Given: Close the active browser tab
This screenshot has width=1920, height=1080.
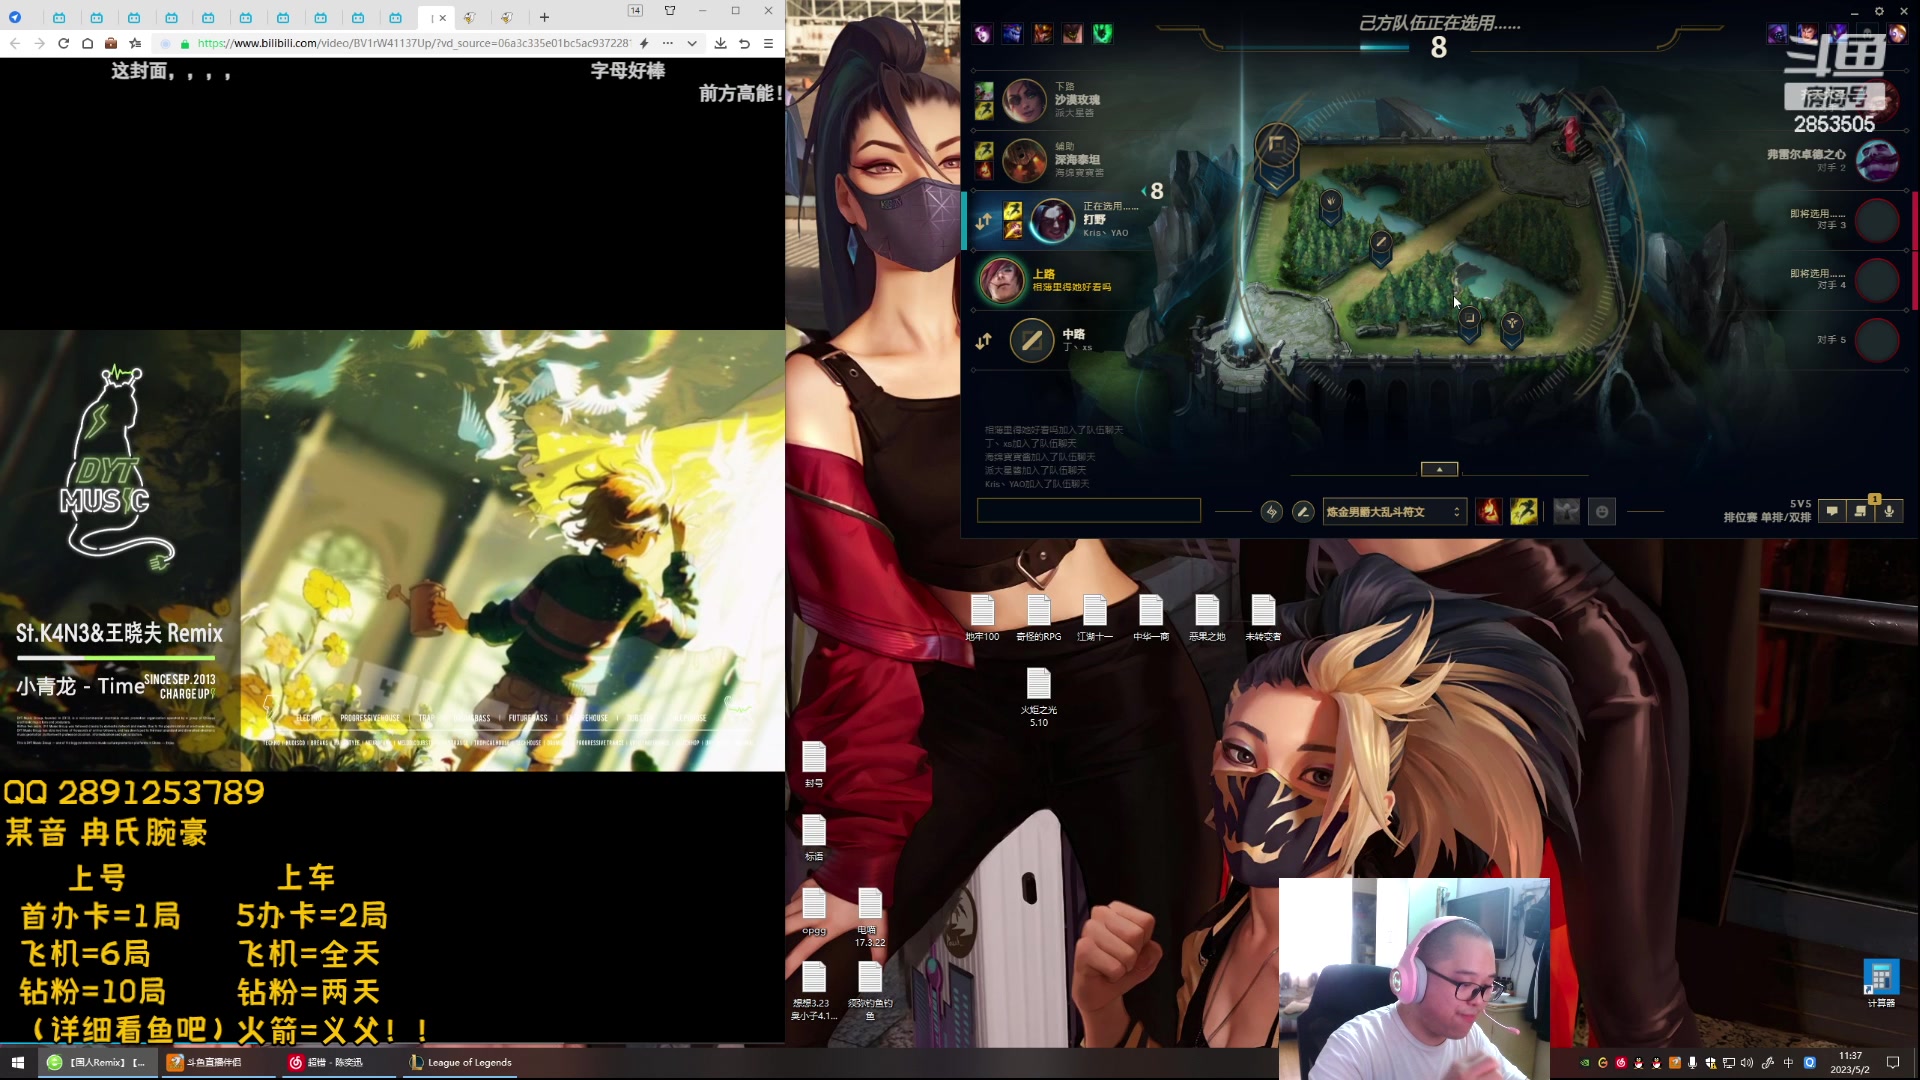Looking at the screenshot, I should coord(443,17).
